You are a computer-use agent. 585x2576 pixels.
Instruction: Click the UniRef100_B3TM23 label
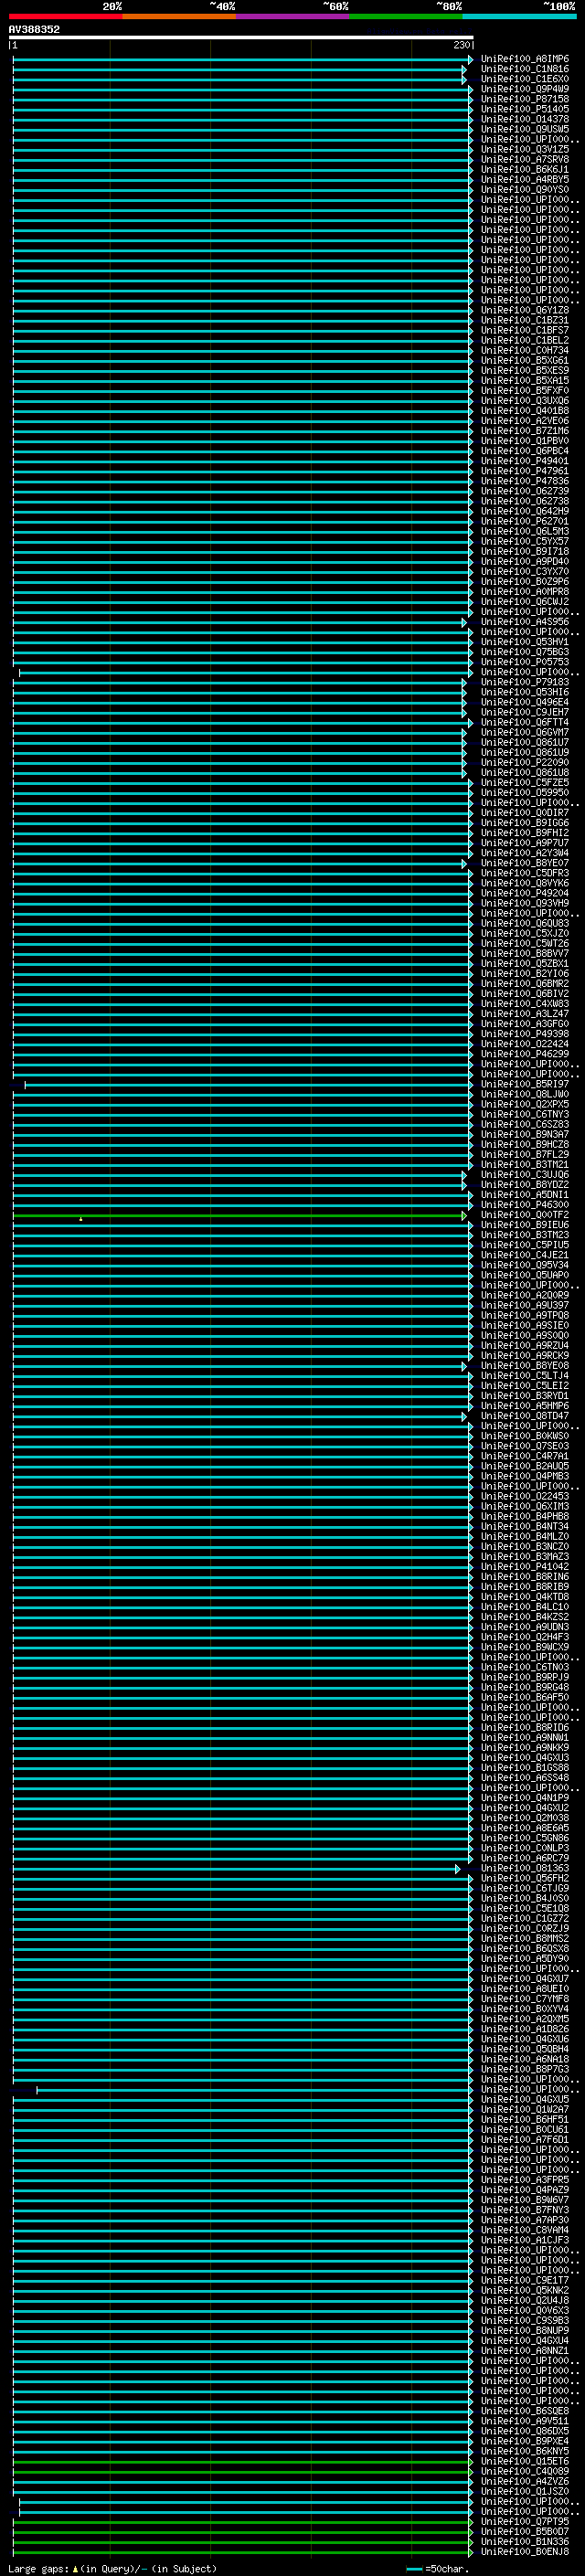(525, 1235)
